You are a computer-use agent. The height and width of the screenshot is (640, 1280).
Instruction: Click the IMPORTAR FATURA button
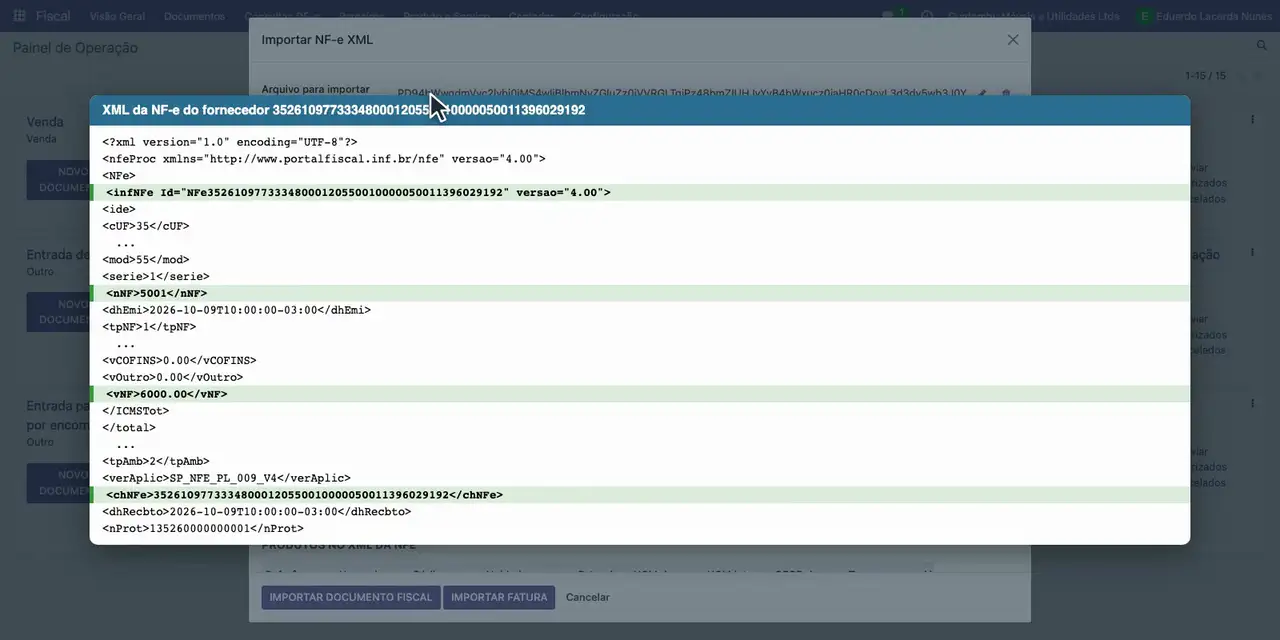(x=499, y=597)
